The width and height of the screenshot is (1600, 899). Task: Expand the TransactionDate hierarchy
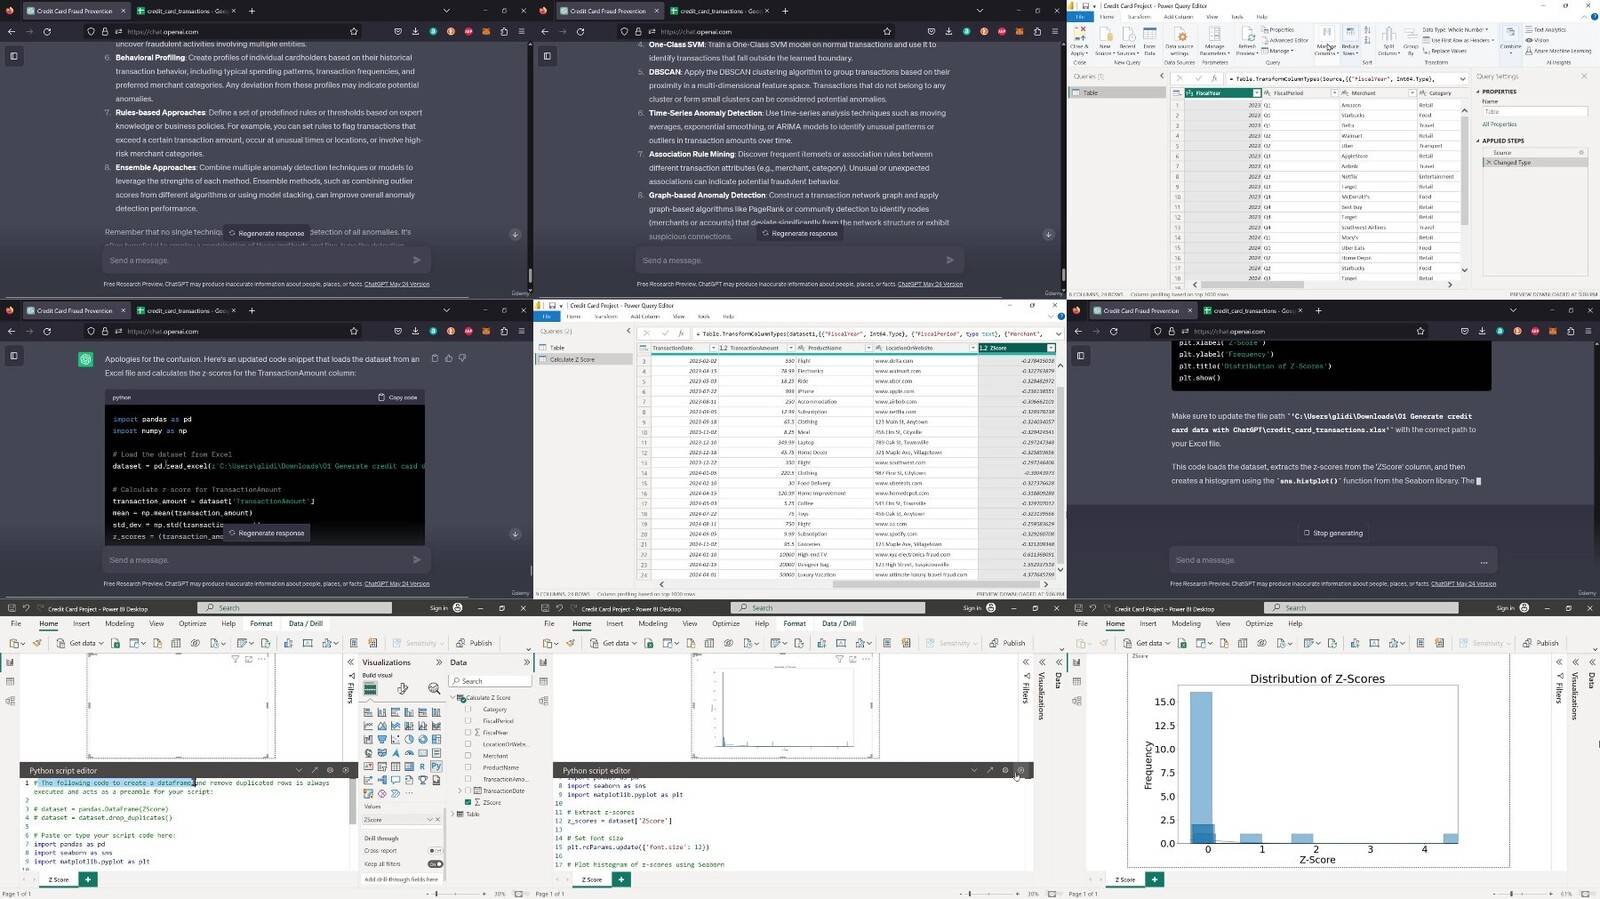460,790
